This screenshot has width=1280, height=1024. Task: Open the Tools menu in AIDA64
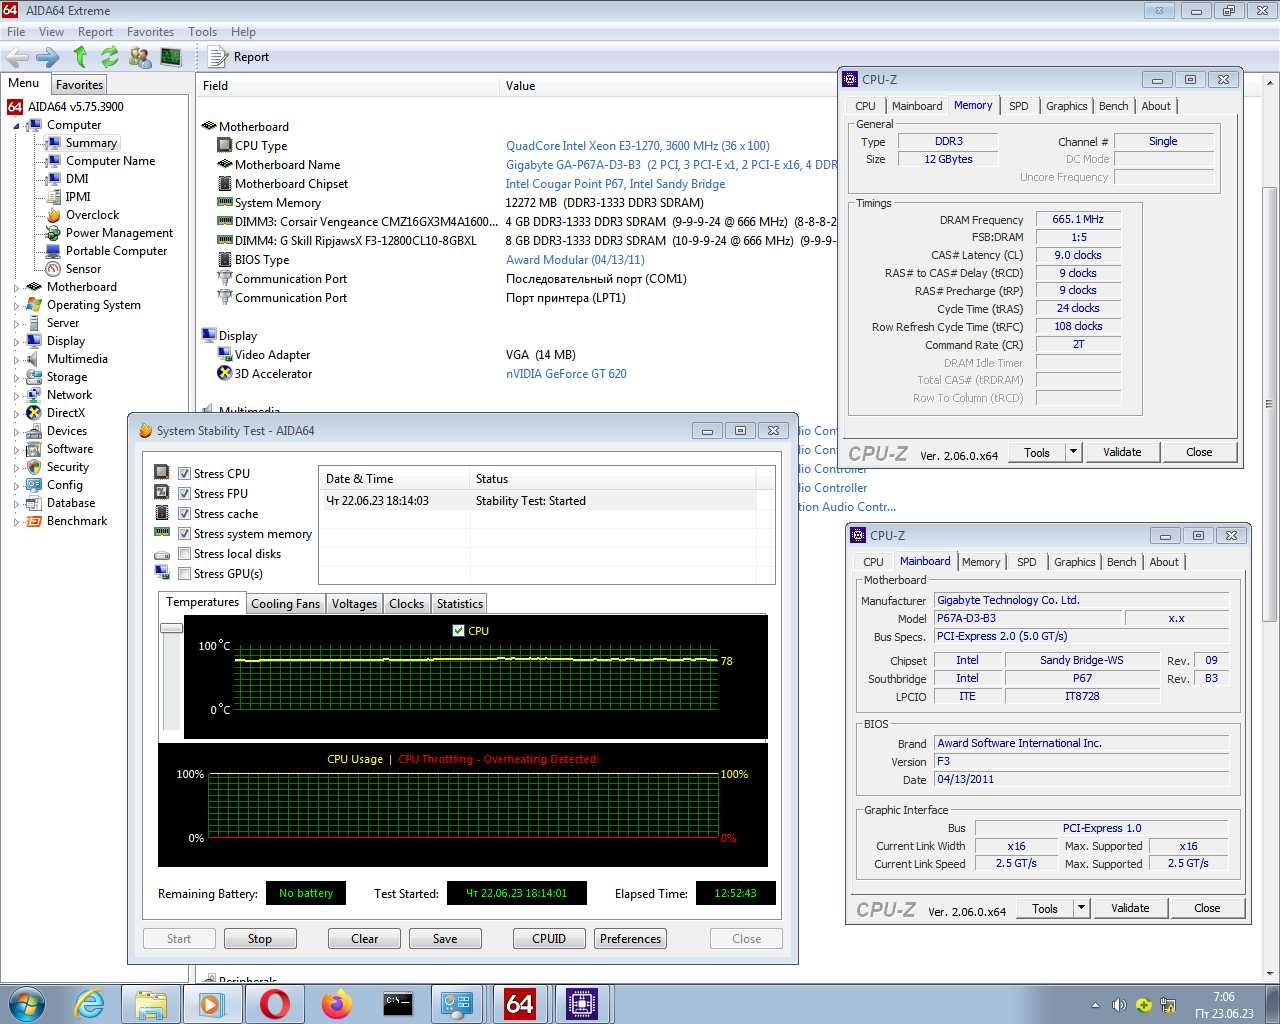[x=202, y=32]
